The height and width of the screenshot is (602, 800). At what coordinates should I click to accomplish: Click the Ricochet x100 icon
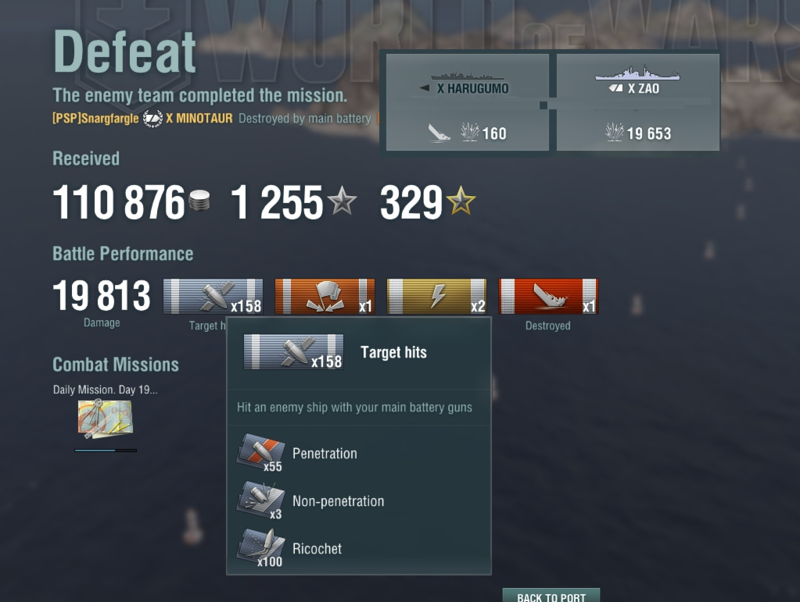[x=260, y=548]
